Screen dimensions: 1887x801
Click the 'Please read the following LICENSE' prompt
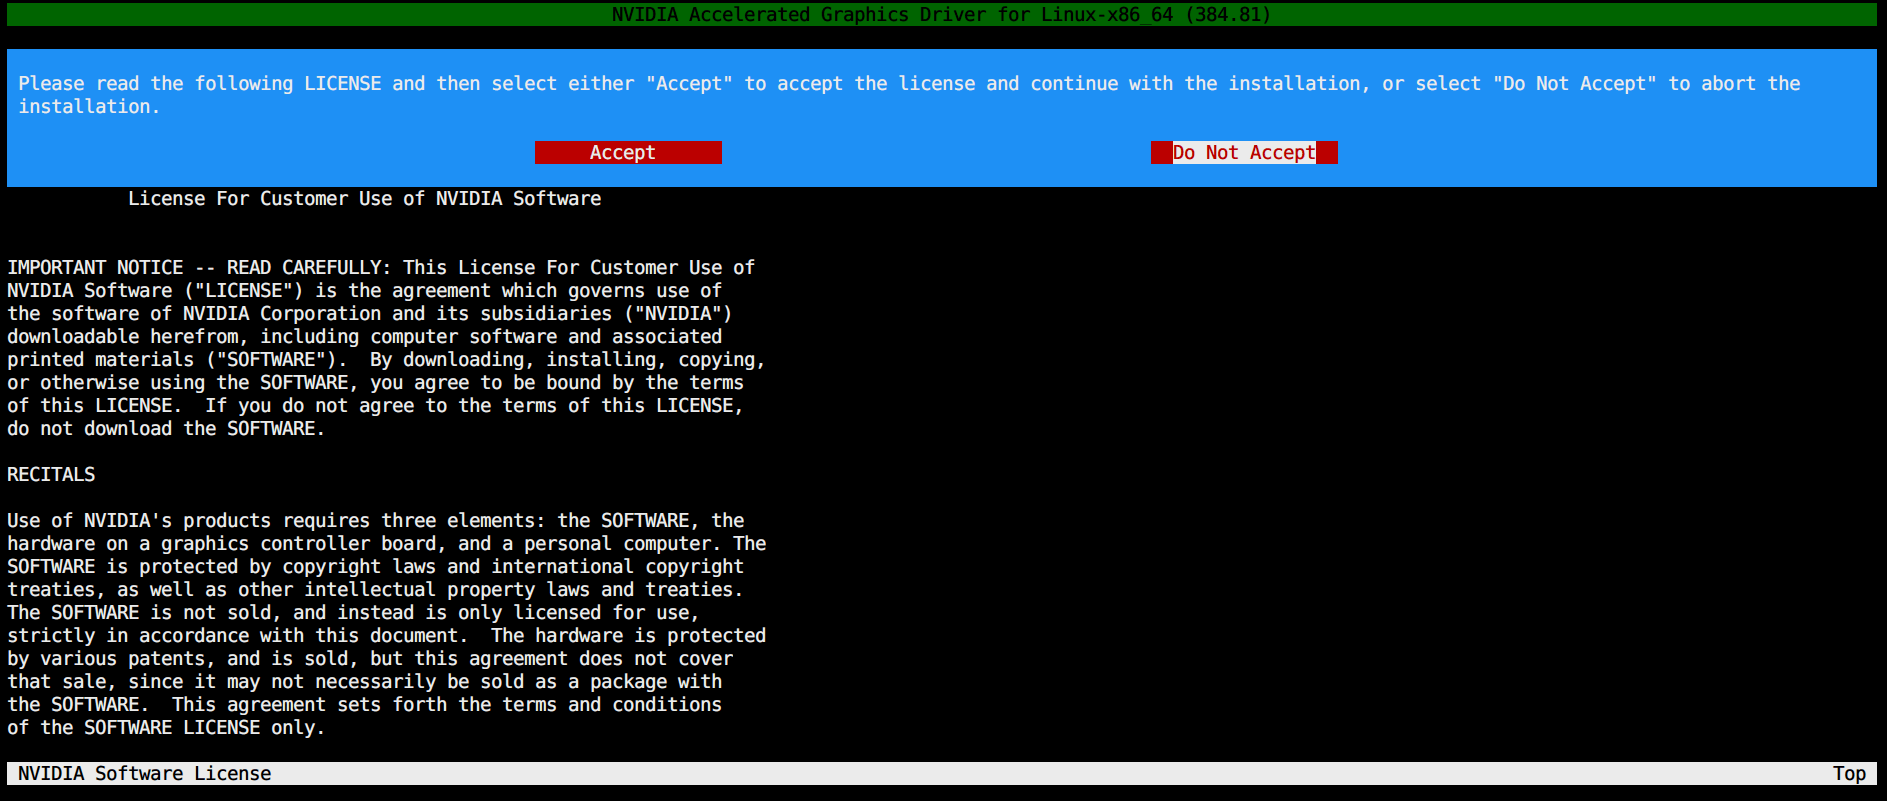pos(909,95)
